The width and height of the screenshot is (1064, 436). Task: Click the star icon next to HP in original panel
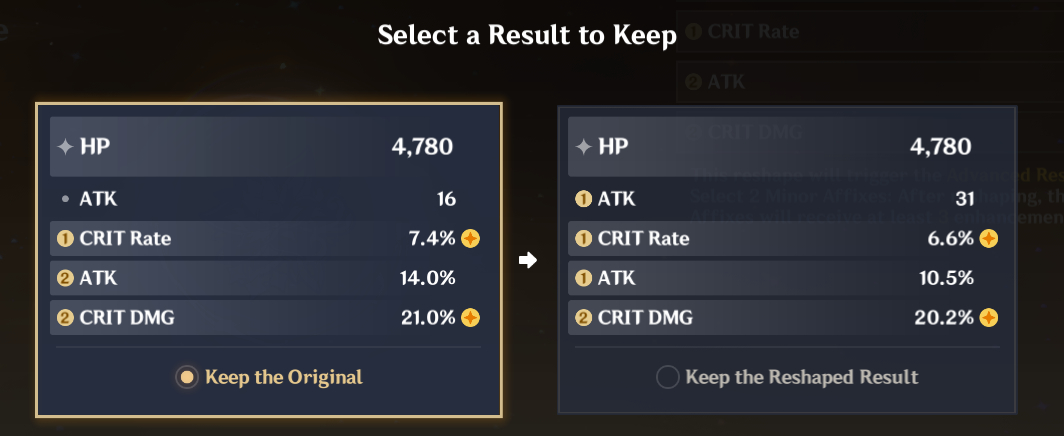tap(65, 147)
